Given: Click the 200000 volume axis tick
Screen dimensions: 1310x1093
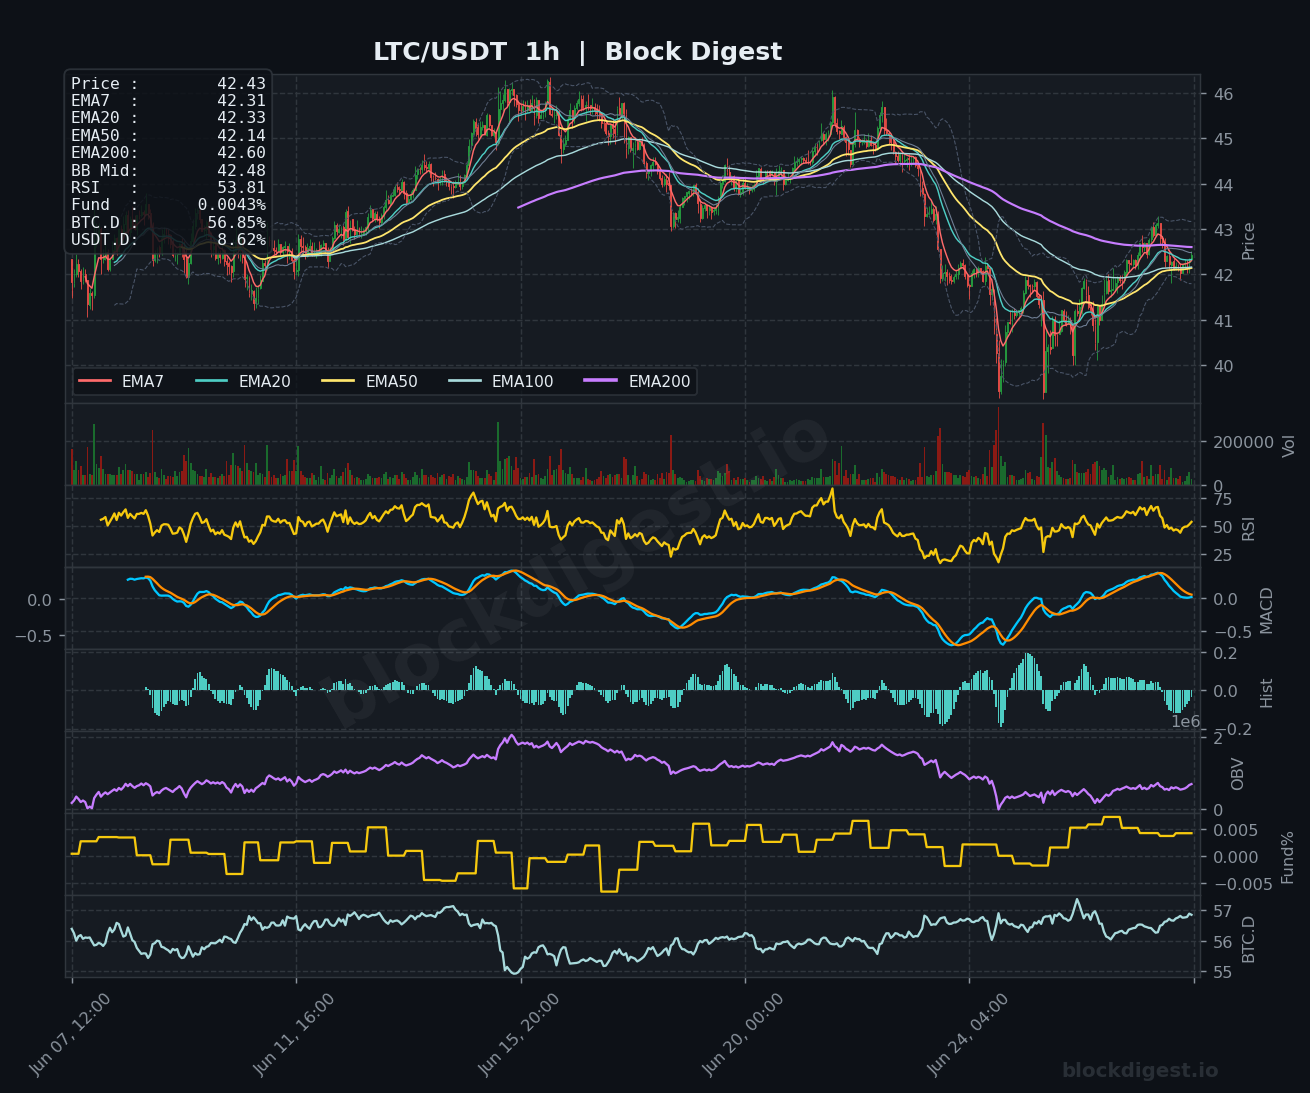Looking at the screenshot, I should click(x=1243, y=442).
